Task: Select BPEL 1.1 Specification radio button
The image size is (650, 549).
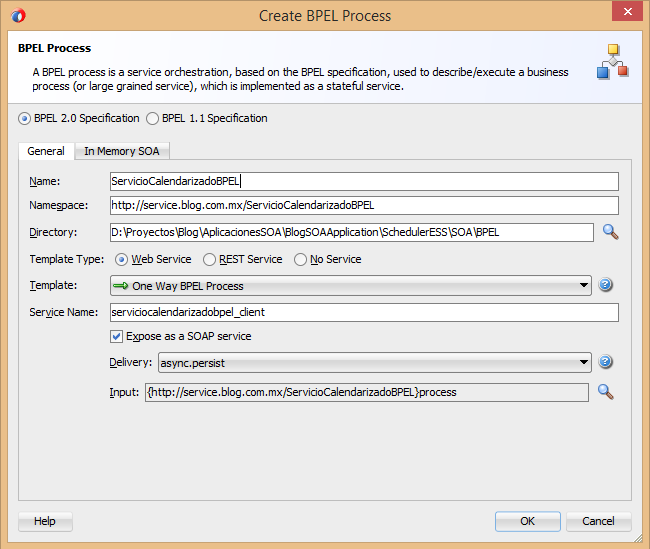Action: 153,119
